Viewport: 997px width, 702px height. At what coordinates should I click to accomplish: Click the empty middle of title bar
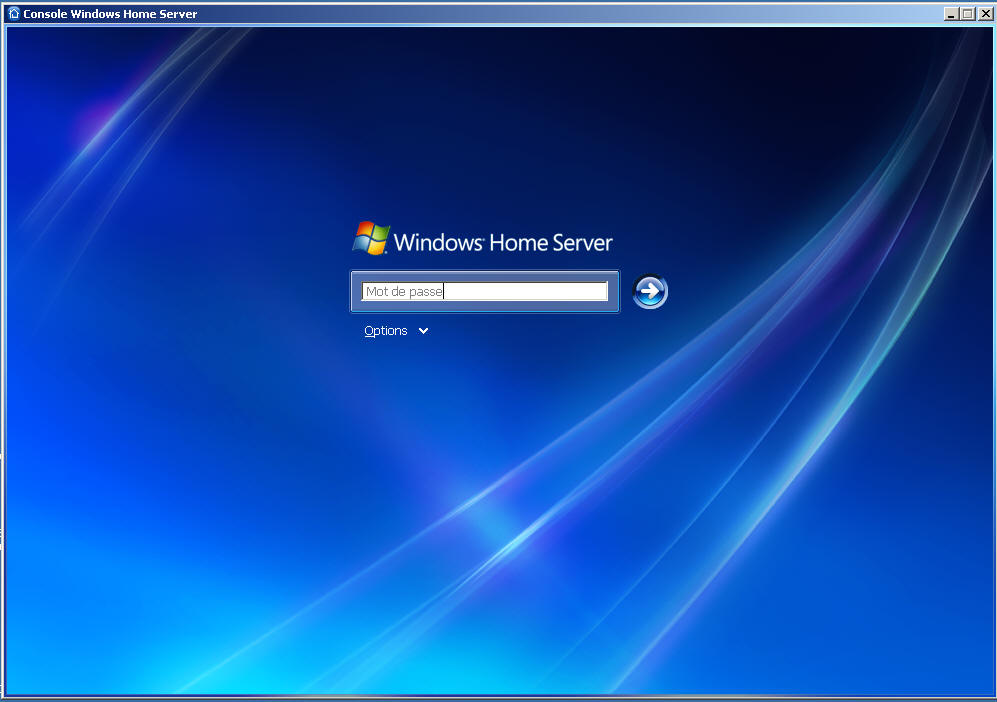click(x=560, y=14)
